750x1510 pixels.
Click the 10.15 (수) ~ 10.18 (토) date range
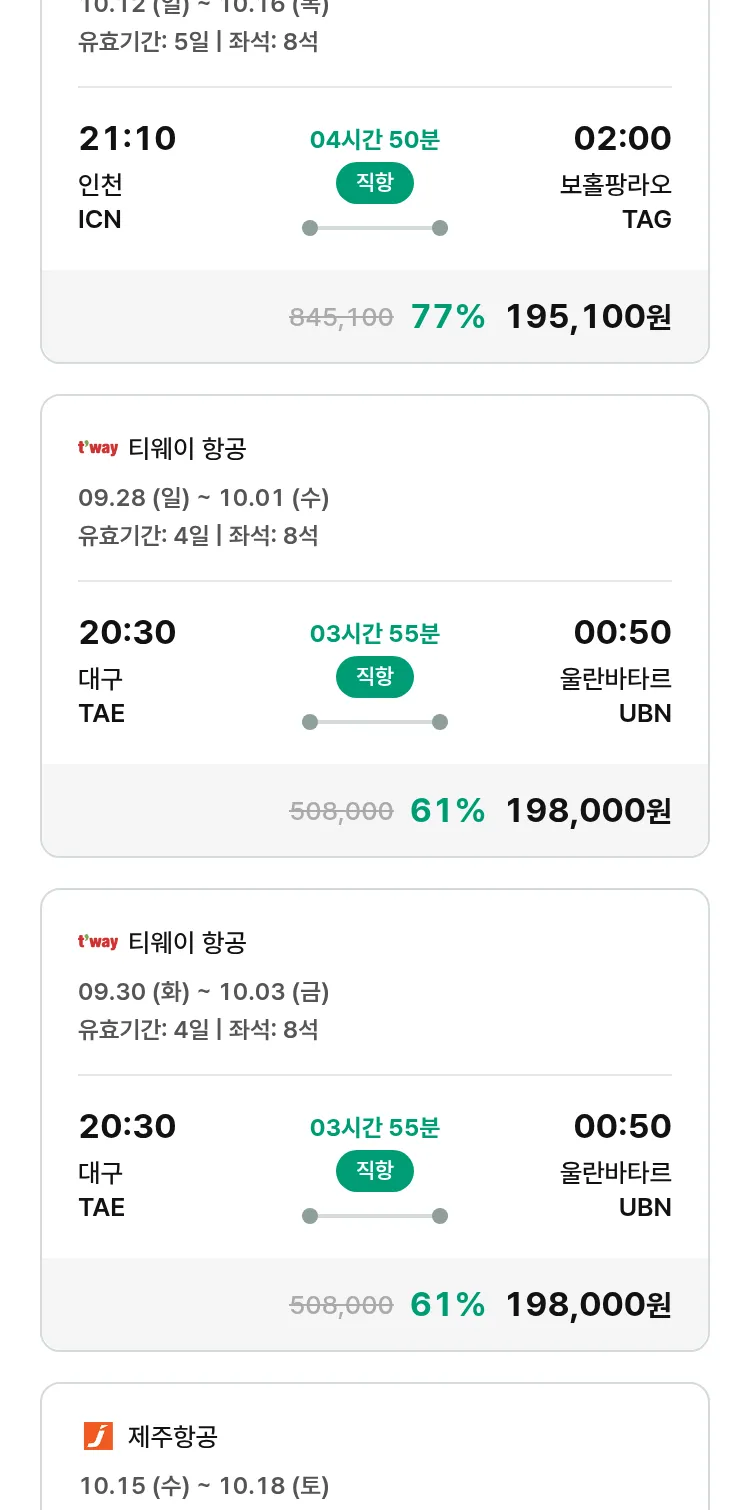point(204,1486)
